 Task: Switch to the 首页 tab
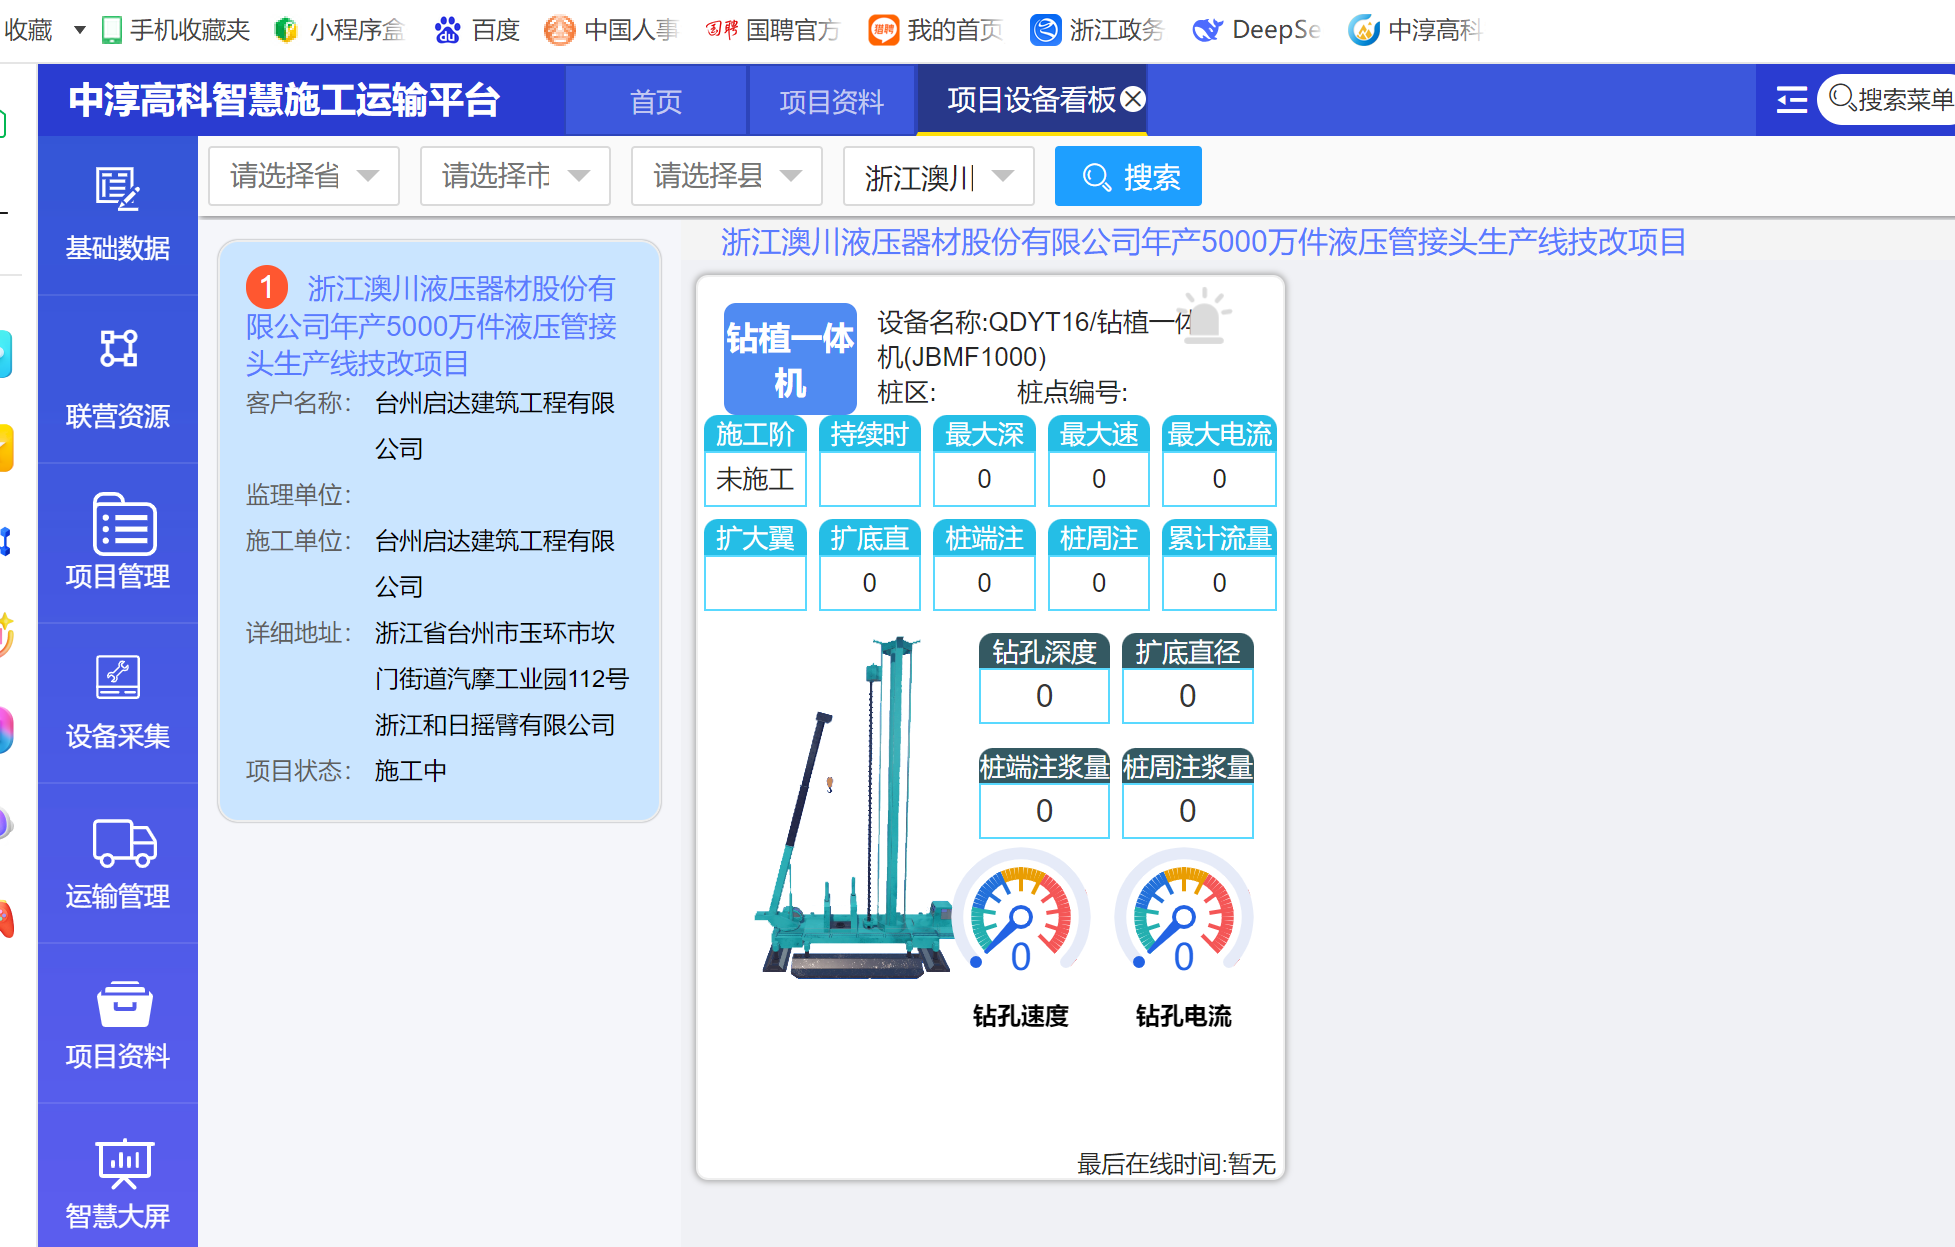(x=656, y=101)
